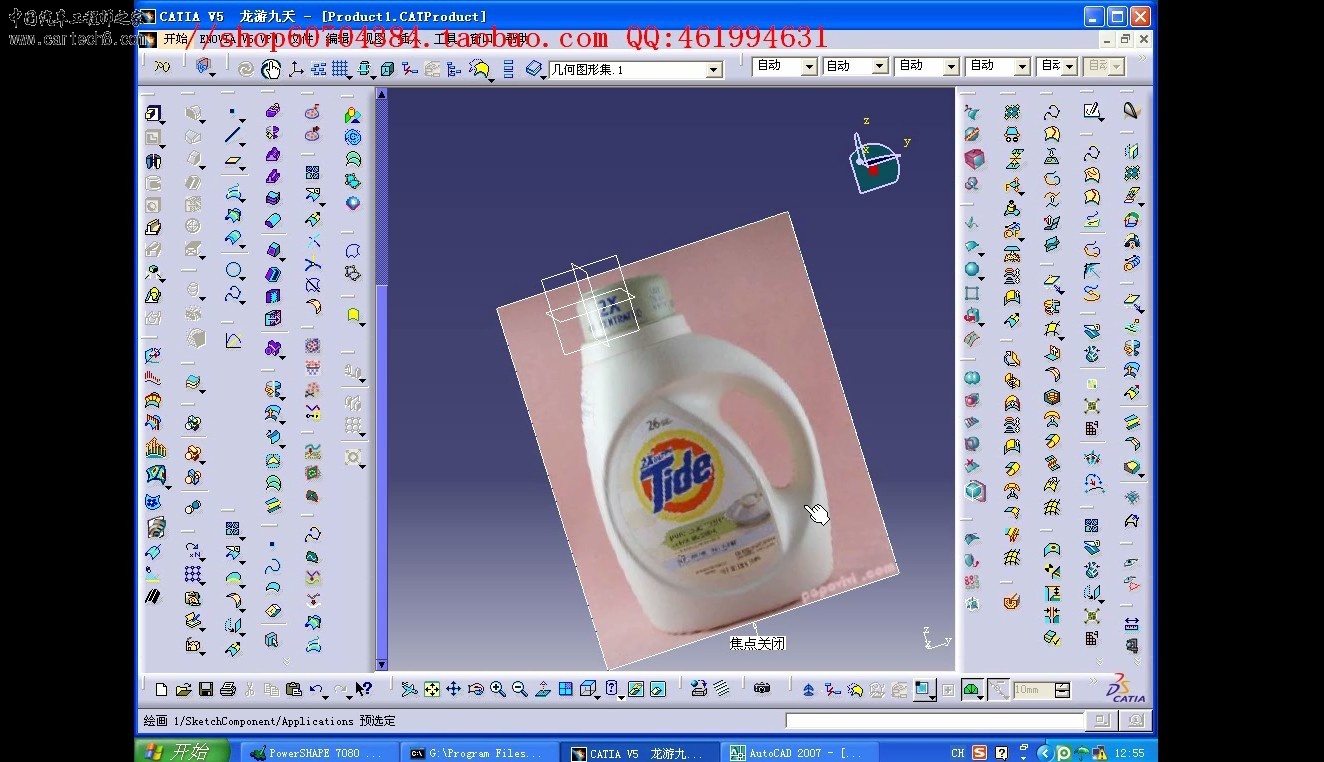Toggle Swap Visible Space icon
Screen dimensions: 1324x762
pyautogui.click(x=657, y=689)
